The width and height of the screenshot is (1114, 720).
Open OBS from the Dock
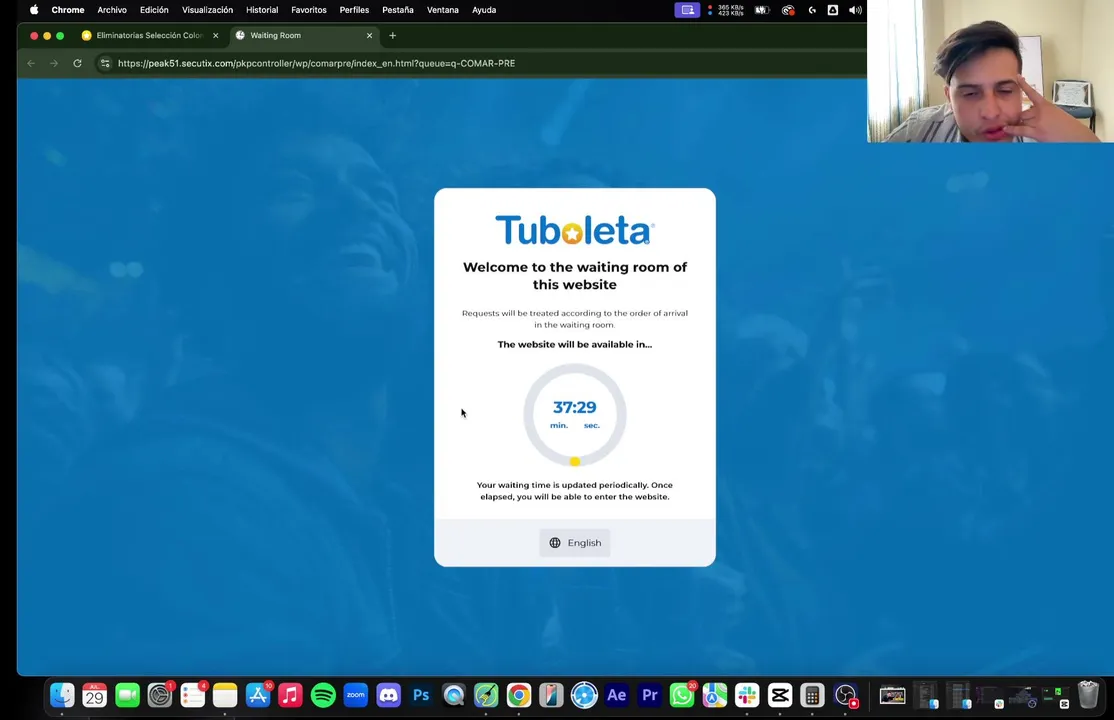[x=845, y=695]
